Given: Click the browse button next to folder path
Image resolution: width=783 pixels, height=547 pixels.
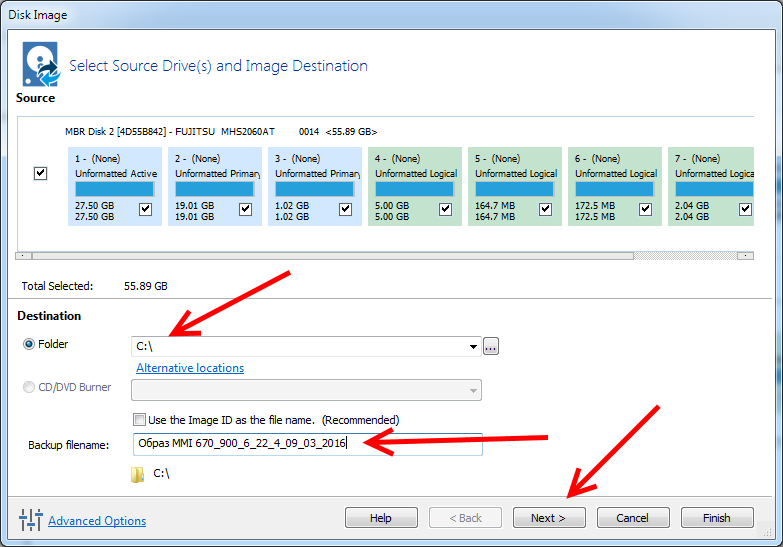Looking at the screenshot, I should tap(490, 346).
